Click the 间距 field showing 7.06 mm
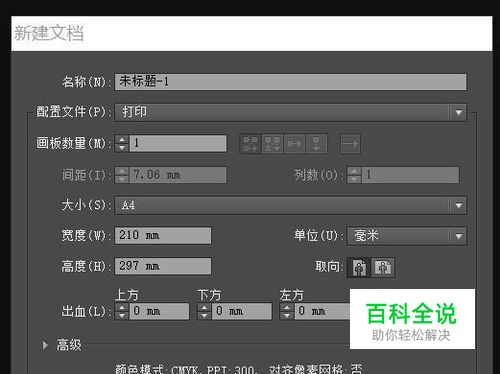This screenshot has width=500, height=374. pos(178,175)
